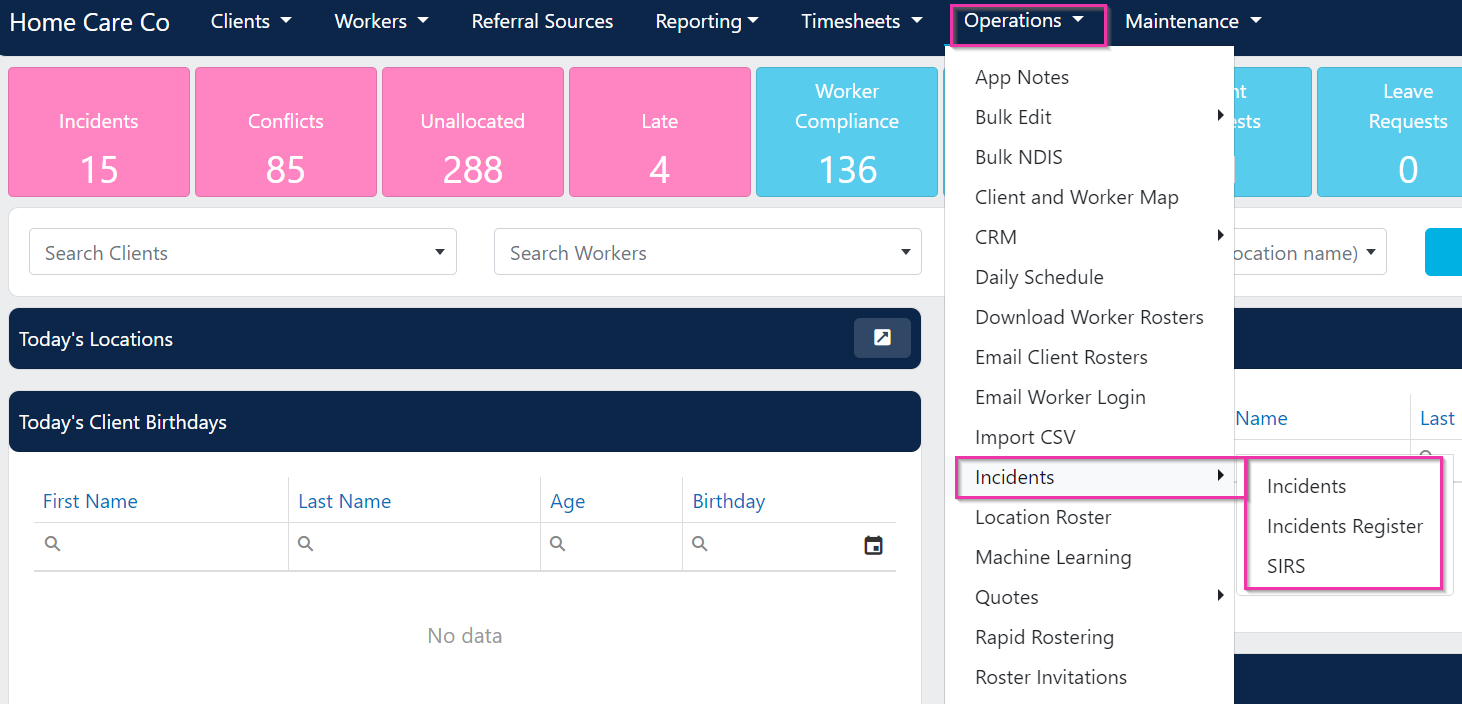The width and height of the screenshot is (1462, 704).
Task: Click the Name column header at right
Action: coord(1261,418)
